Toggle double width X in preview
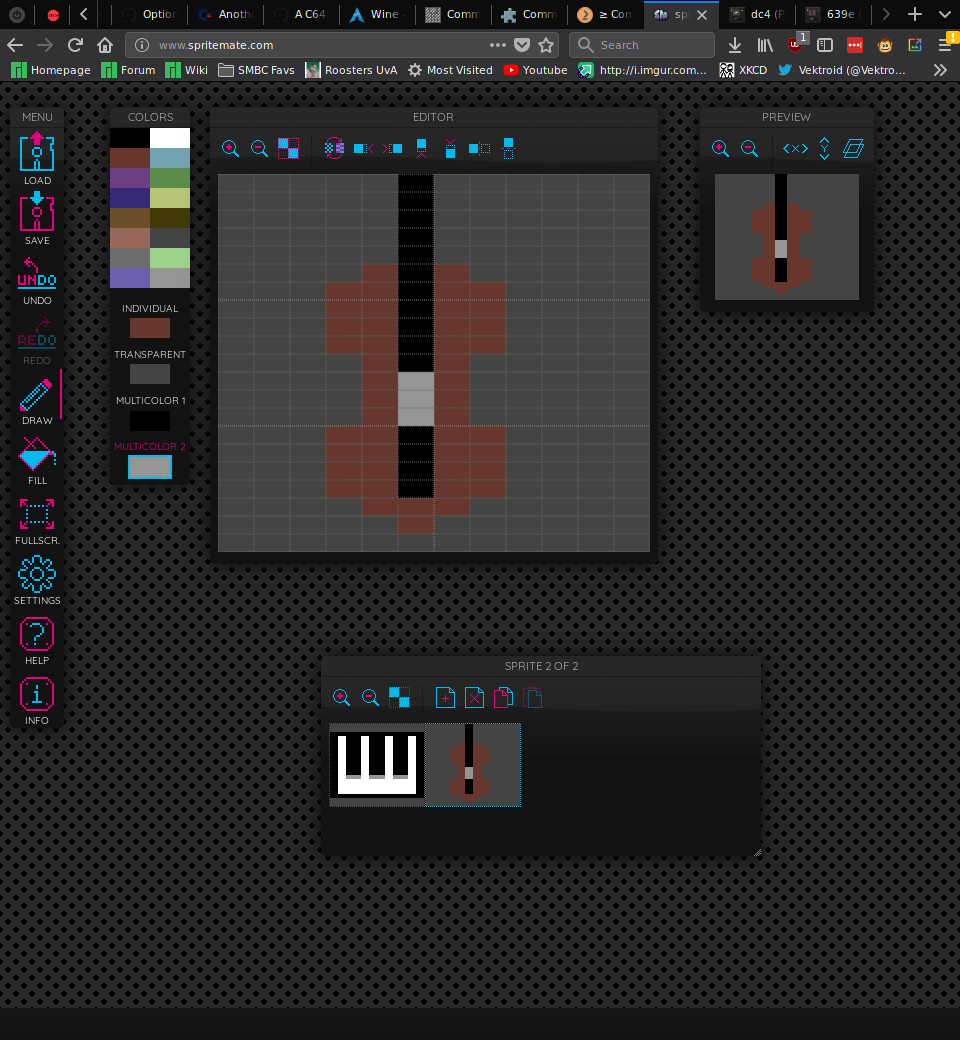Viewport: 960px width, 1040px height. [x=795, y=148]
